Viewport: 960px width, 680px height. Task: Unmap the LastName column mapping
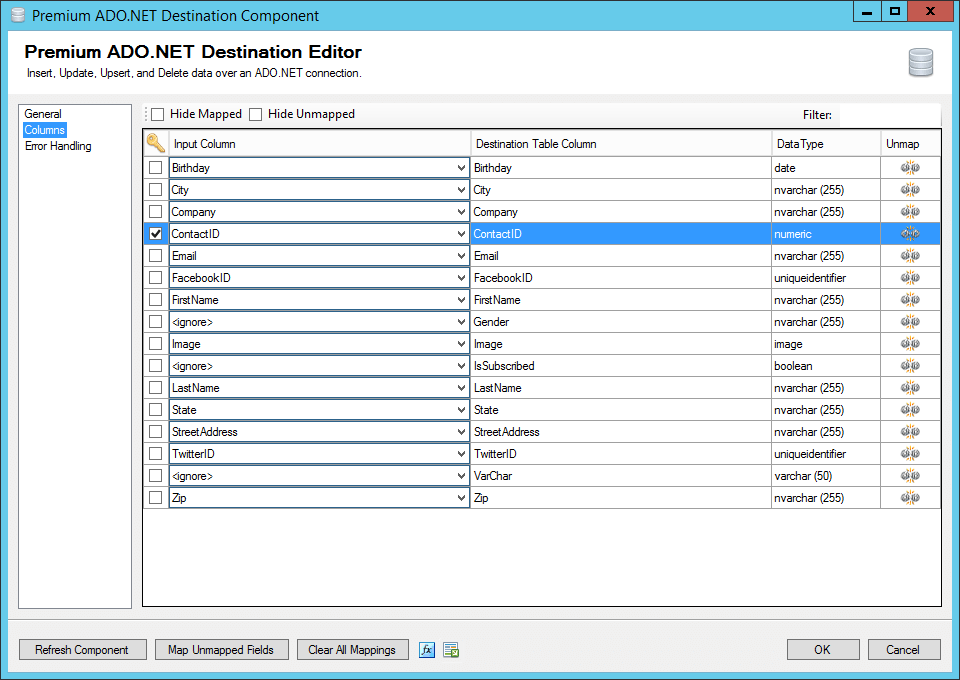coord(910,388)
